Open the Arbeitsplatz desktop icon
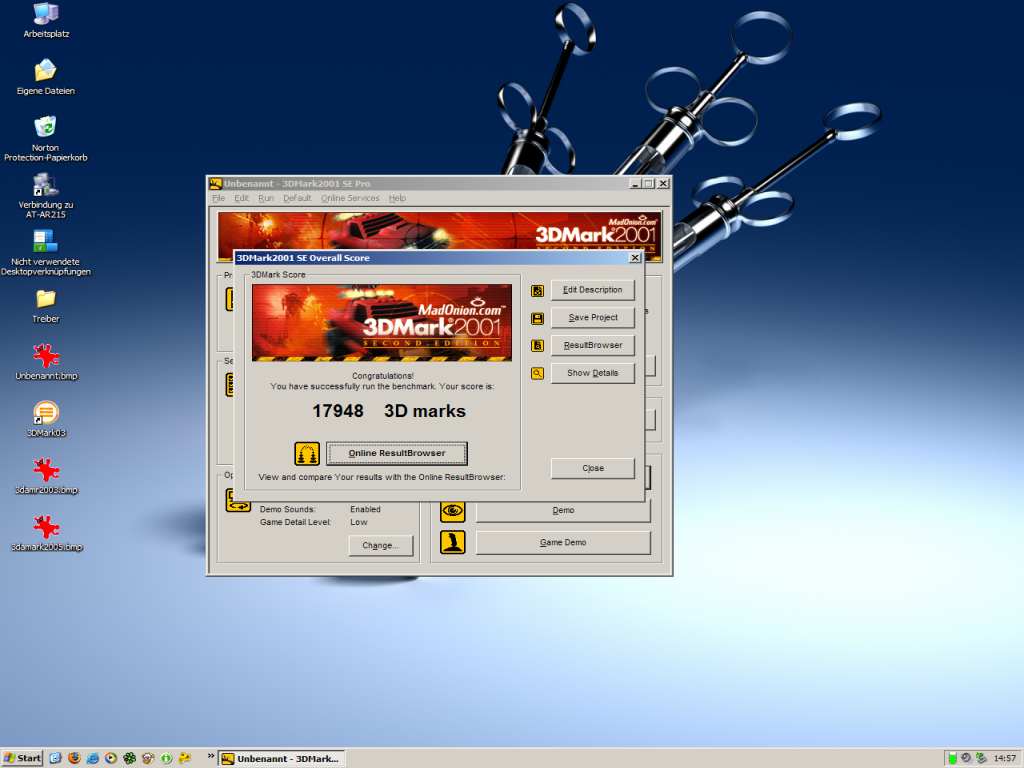The height and width of the screenshot is (768, 1024). pos(46,14)
